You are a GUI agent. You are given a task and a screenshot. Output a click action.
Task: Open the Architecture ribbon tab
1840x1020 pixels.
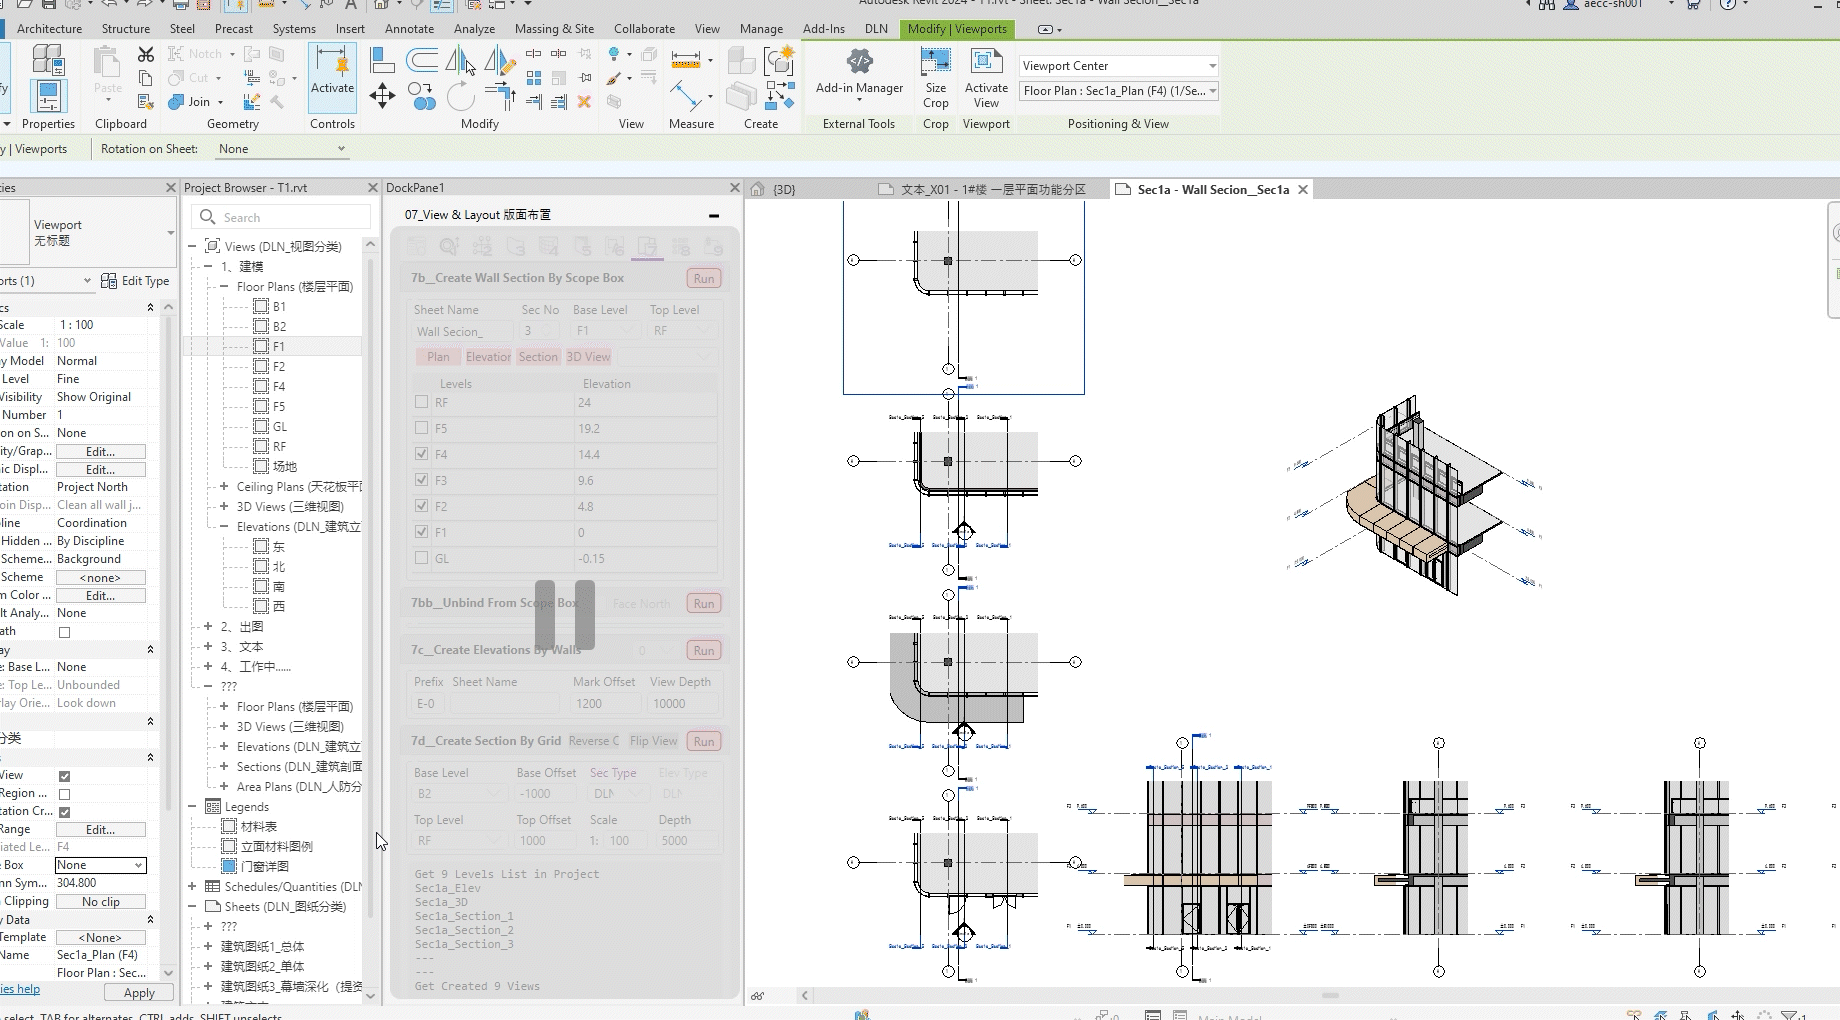49,29
